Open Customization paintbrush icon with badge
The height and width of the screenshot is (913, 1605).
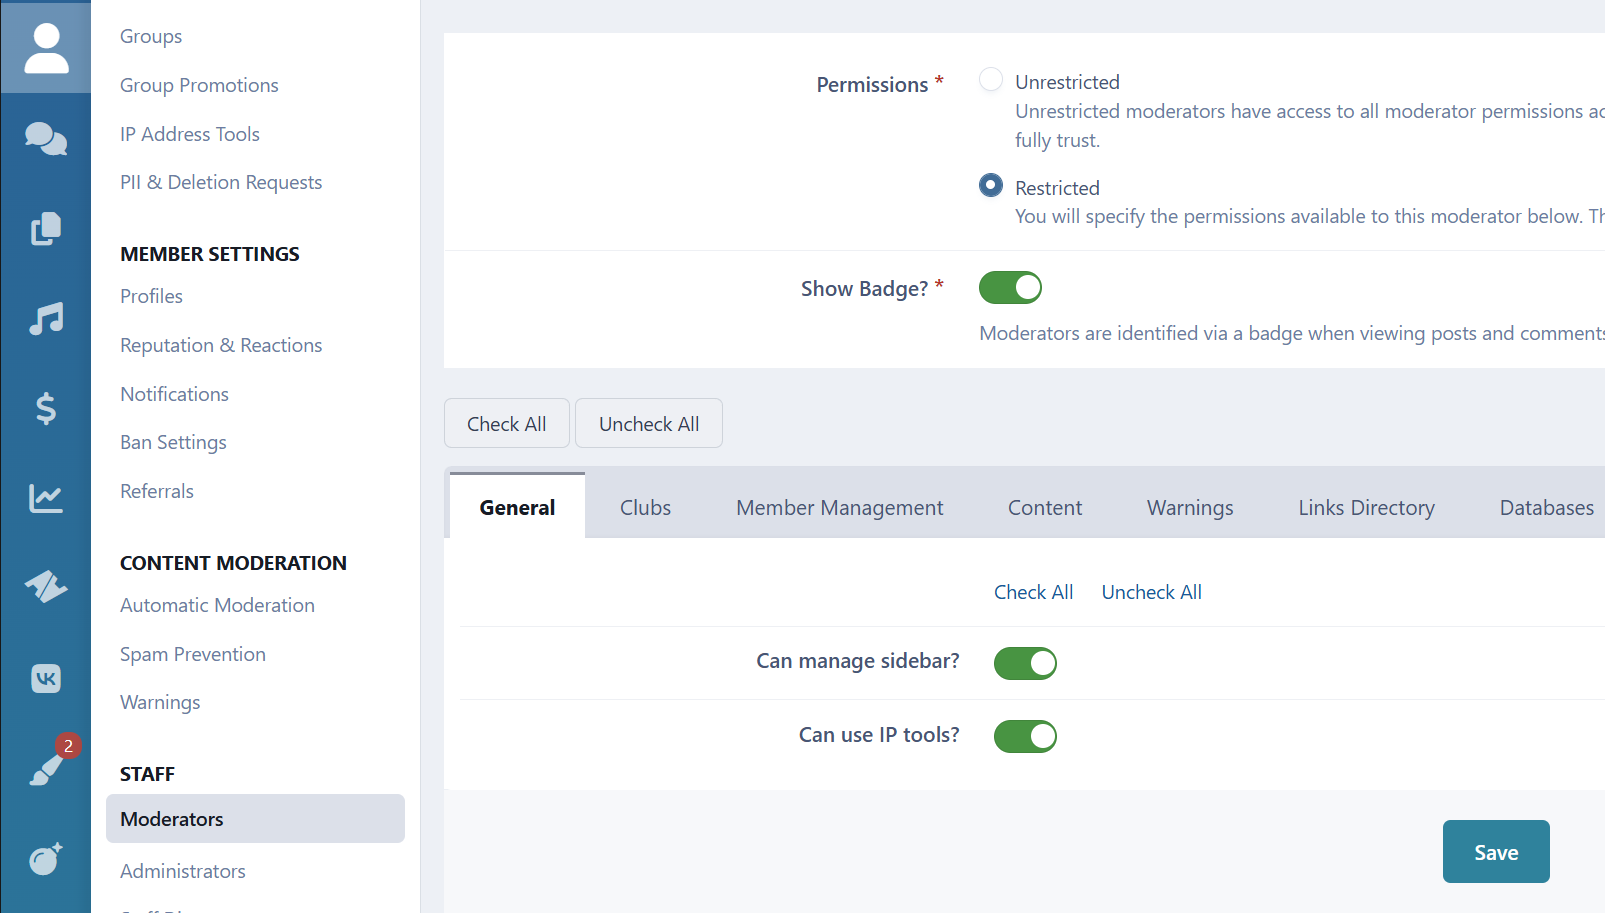[x=48, y=767]
